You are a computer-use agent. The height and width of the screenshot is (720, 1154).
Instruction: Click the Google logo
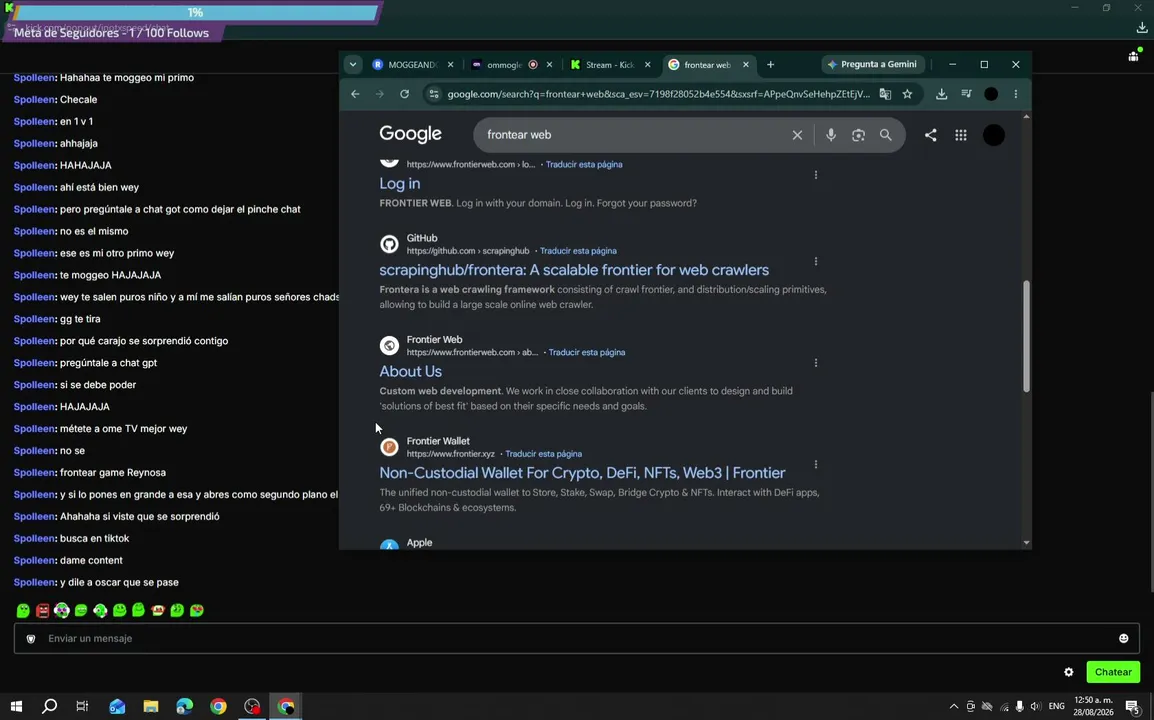(x=411, y=135)
